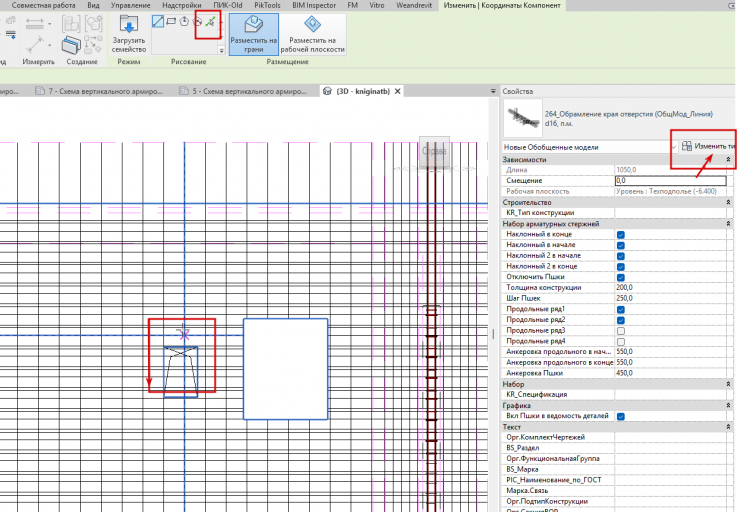Open the Совместная работа ribbon tab

click(43, 5)
